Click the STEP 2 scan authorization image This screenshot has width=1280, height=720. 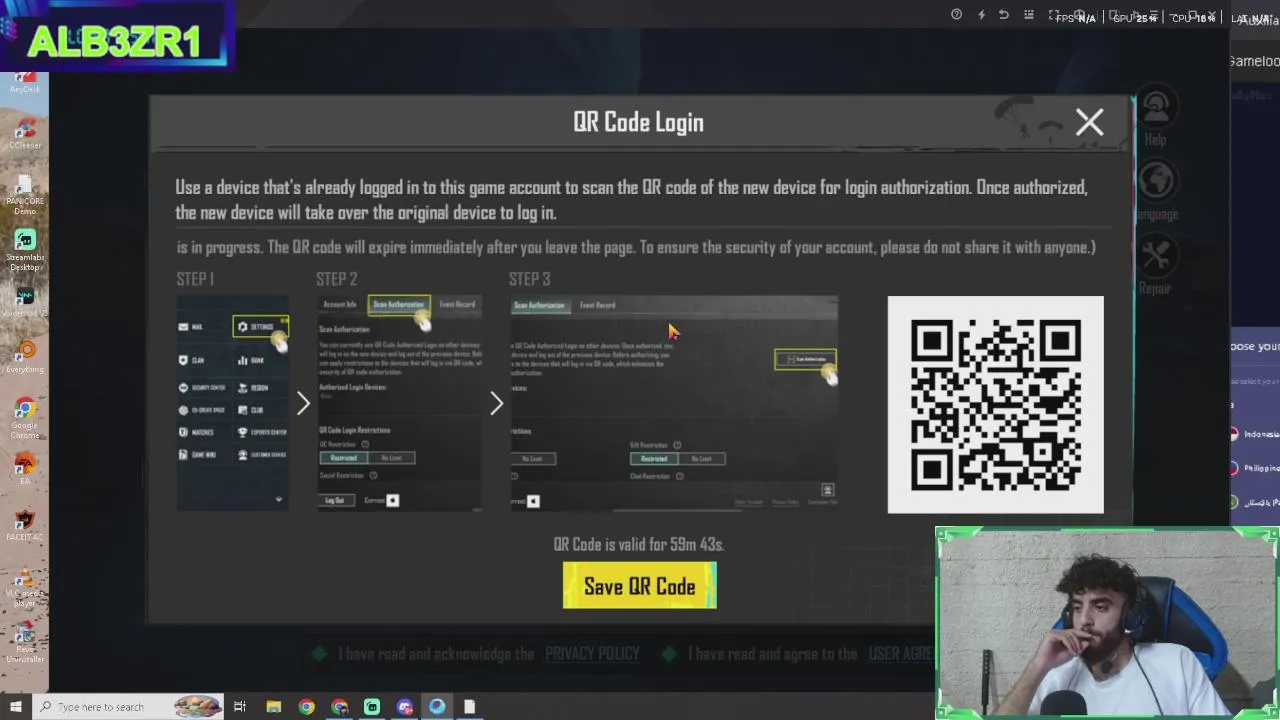[x=400, y=403]
